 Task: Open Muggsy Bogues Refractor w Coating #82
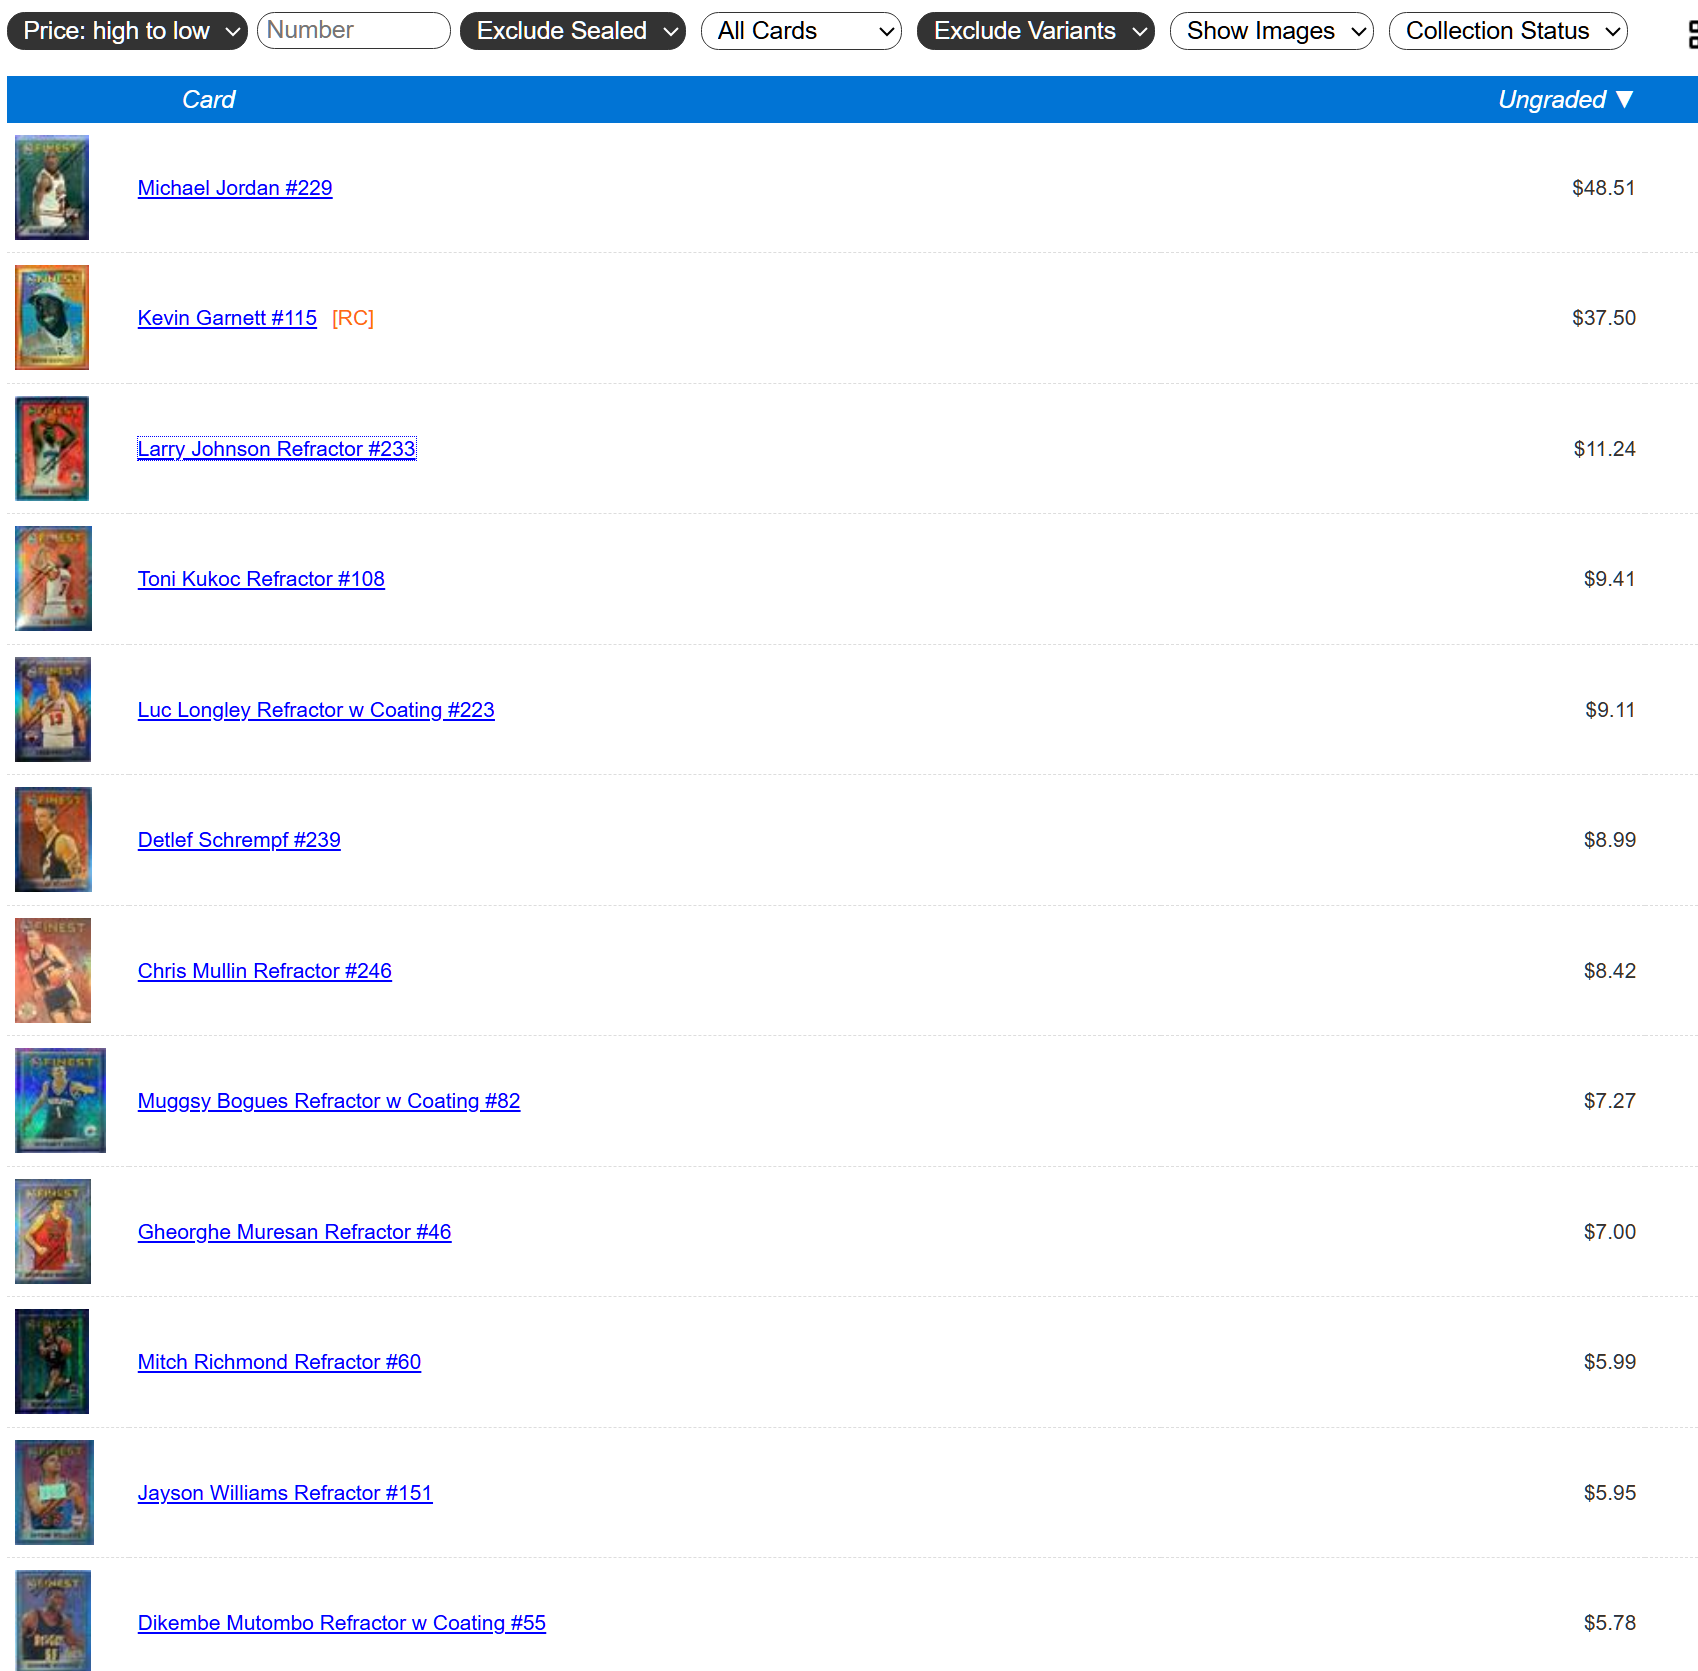(329, 1101)
